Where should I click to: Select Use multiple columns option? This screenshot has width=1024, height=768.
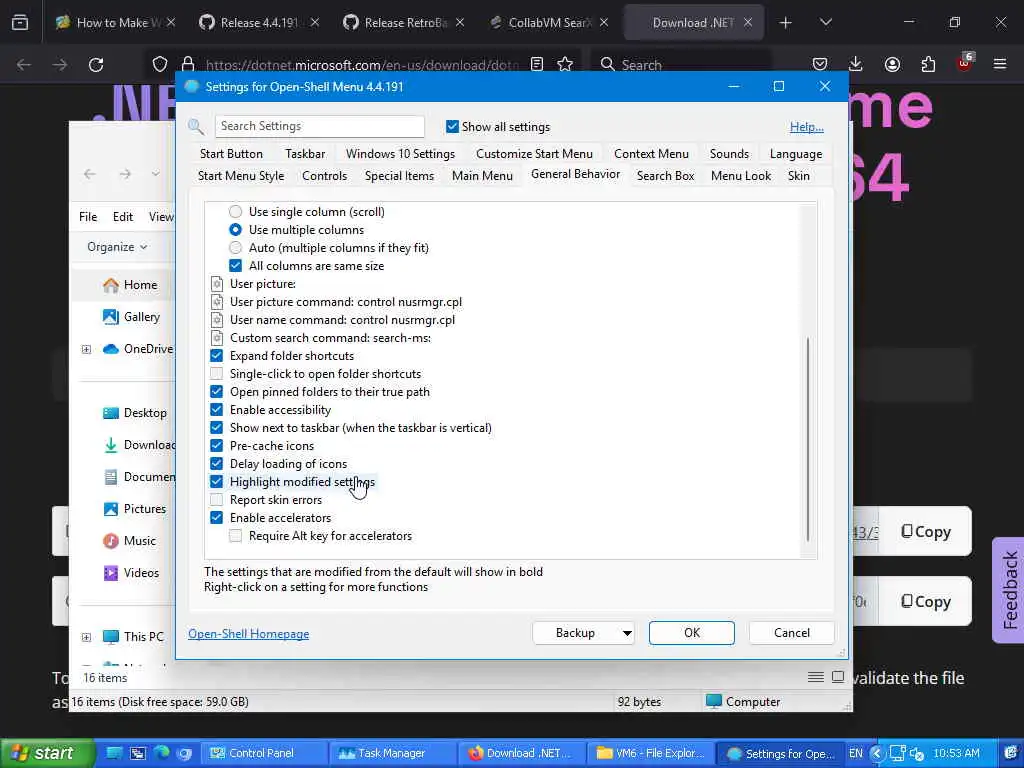236,230
